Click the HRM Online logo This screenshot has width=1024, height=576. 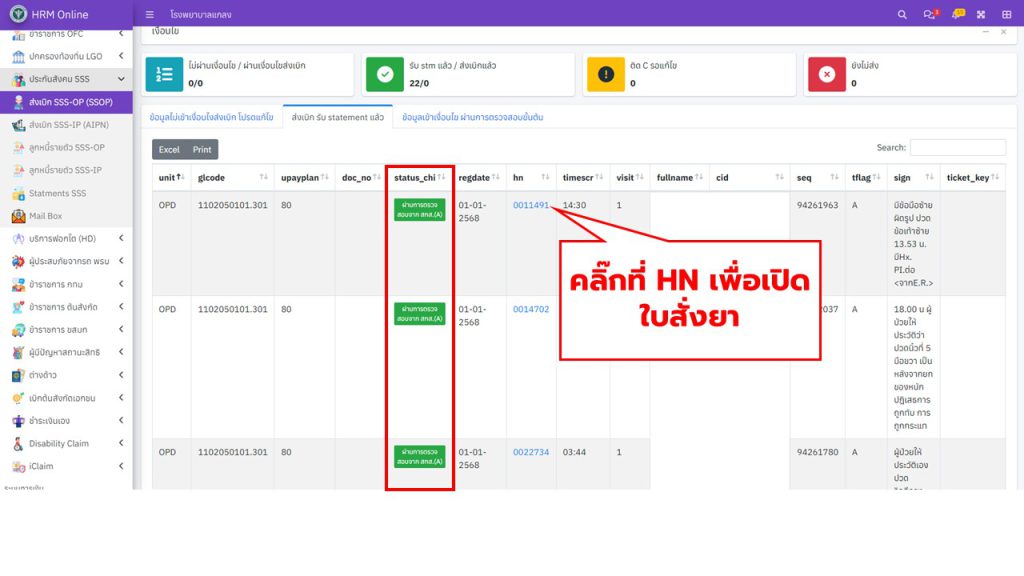18,14
